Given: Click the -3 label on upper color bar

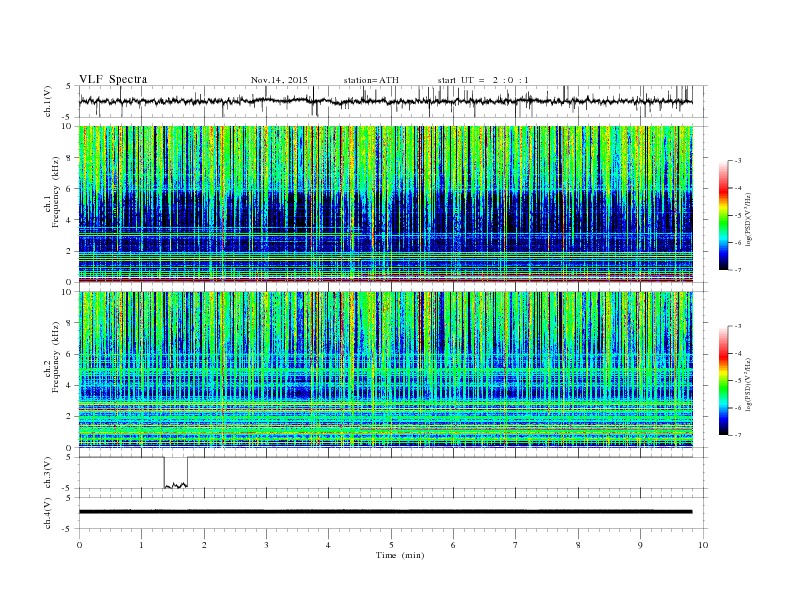Looking at the screenshot, I should pos(737,161).
